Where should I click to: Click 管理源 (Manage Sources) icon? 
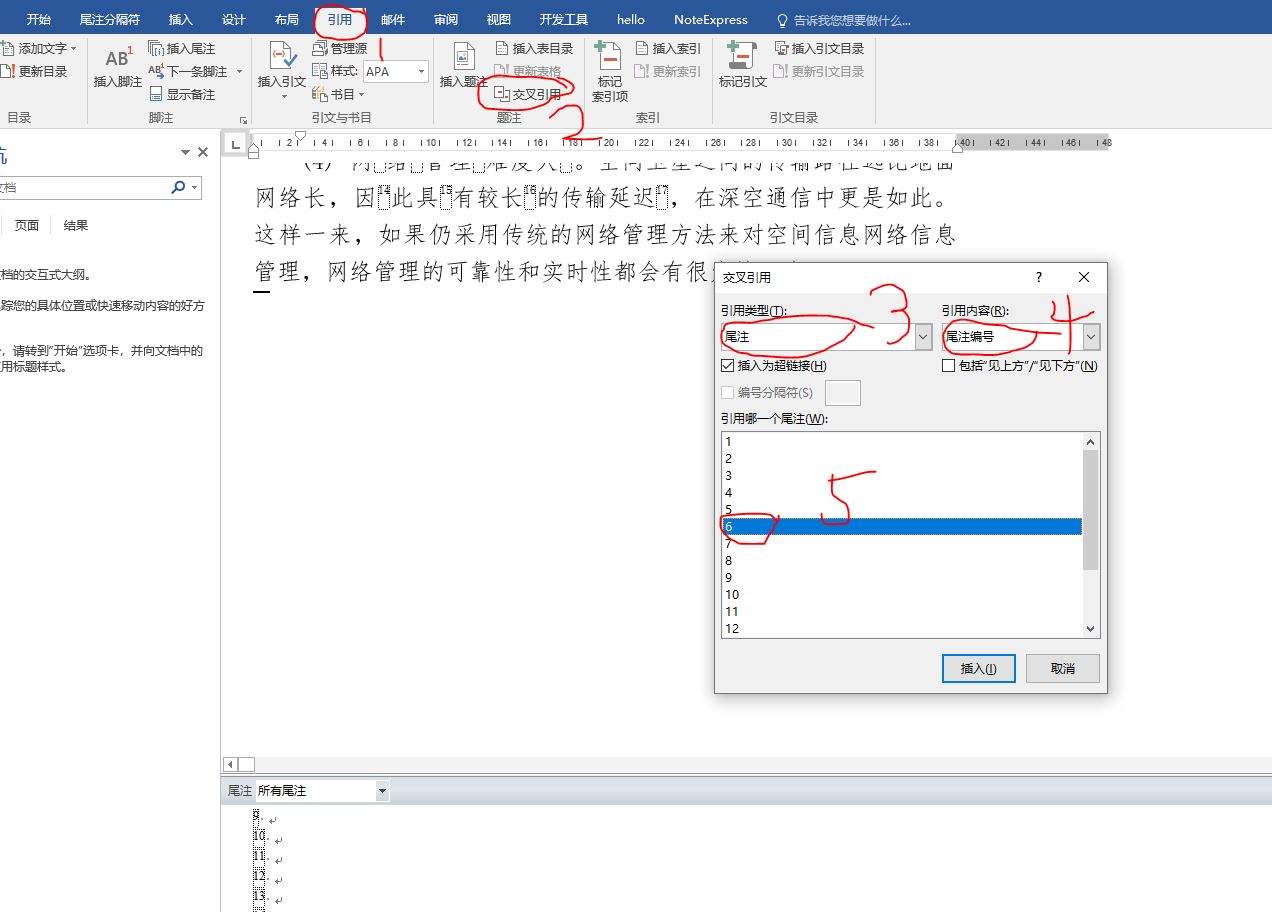321,48
